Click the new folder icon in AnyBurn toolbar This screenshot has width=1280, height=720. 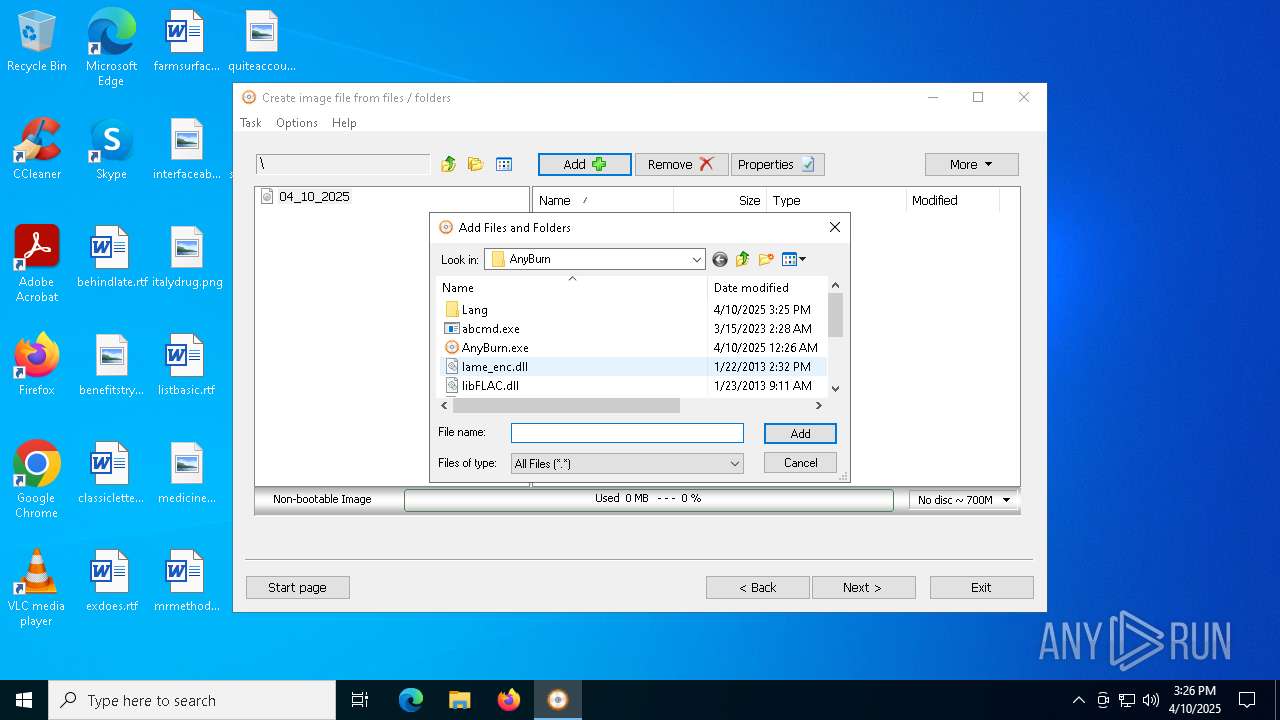[475, 164]
